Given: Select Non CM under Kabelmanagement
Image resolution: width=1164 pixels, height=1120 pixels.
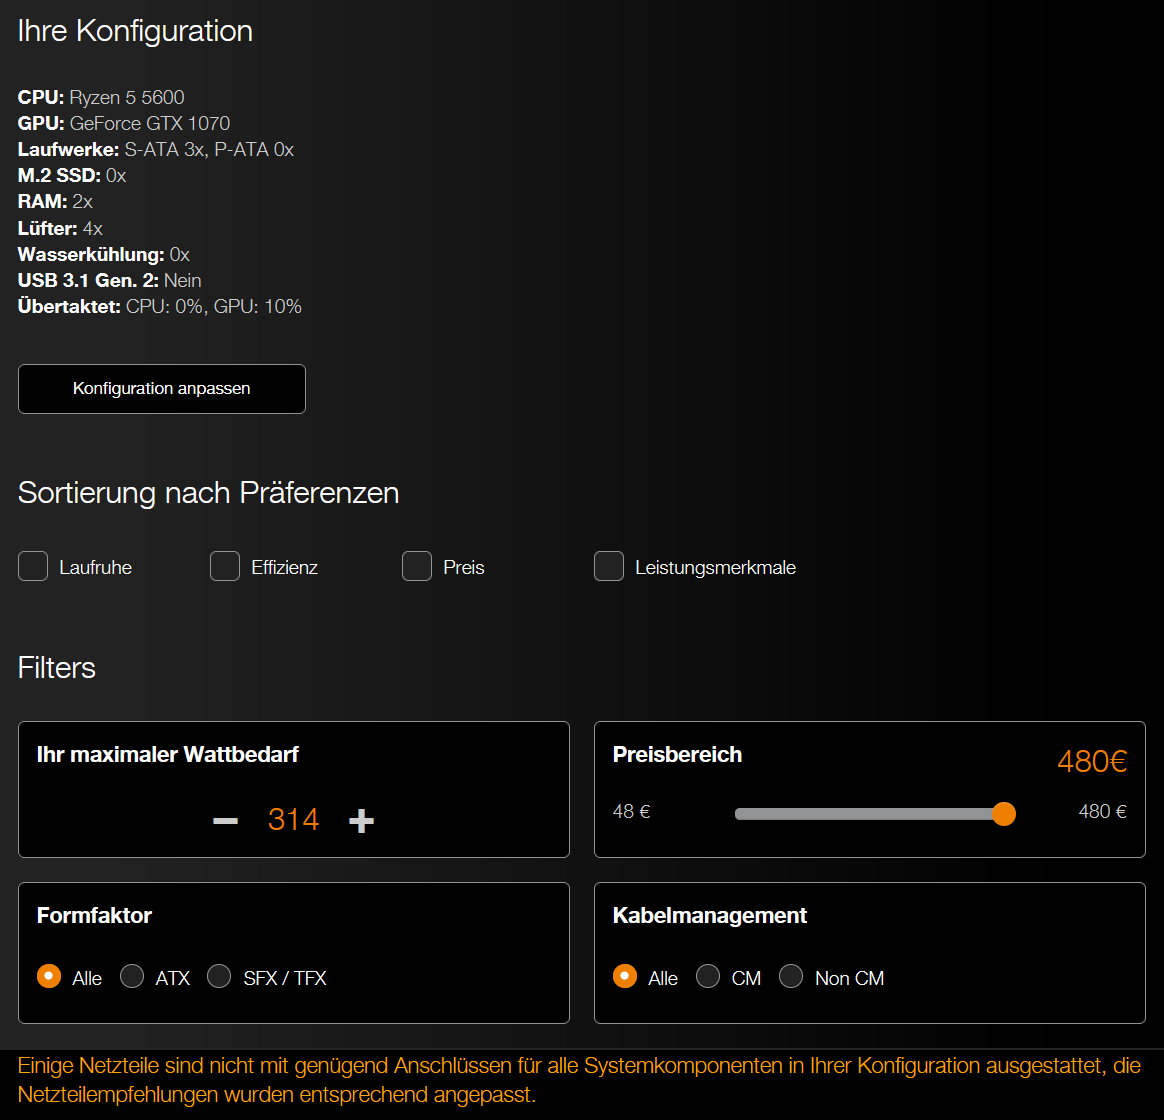Looking at the screenshot, I should click(791, 976).
